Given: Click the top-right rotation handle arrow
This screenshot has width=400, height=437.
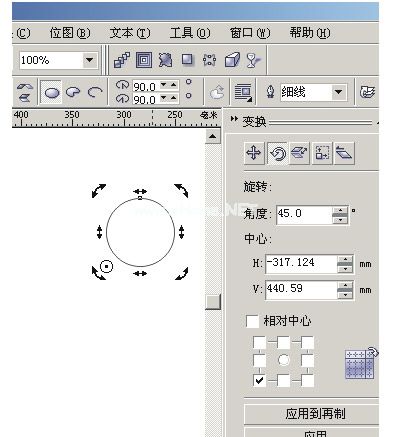Looking at the screenshot, I should point(181,191).
